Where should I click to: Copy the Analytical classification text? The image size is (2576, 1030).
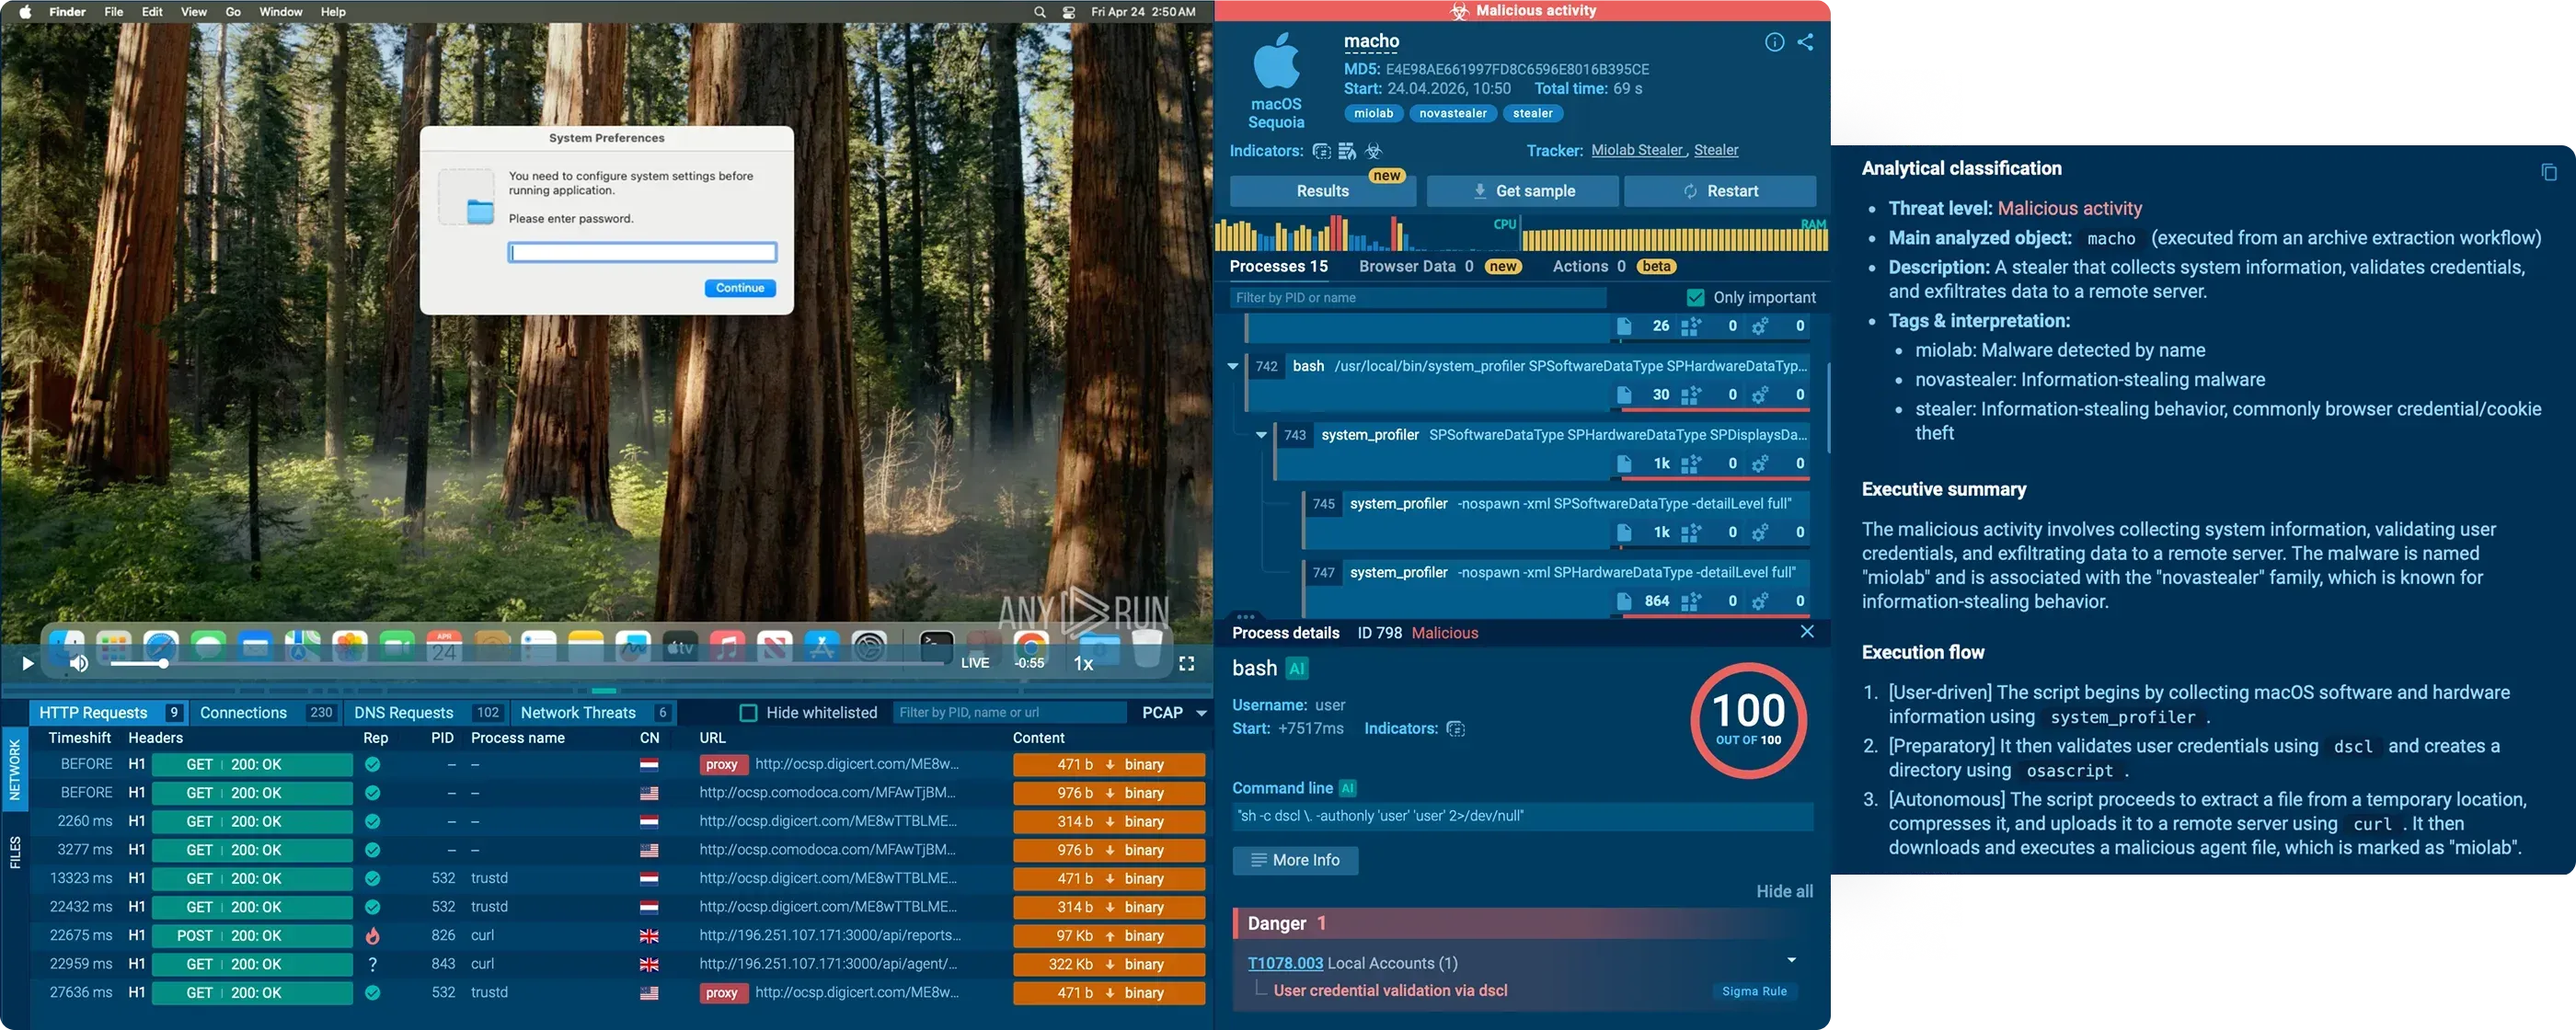pyautogui.click(x=2549, y=172)
